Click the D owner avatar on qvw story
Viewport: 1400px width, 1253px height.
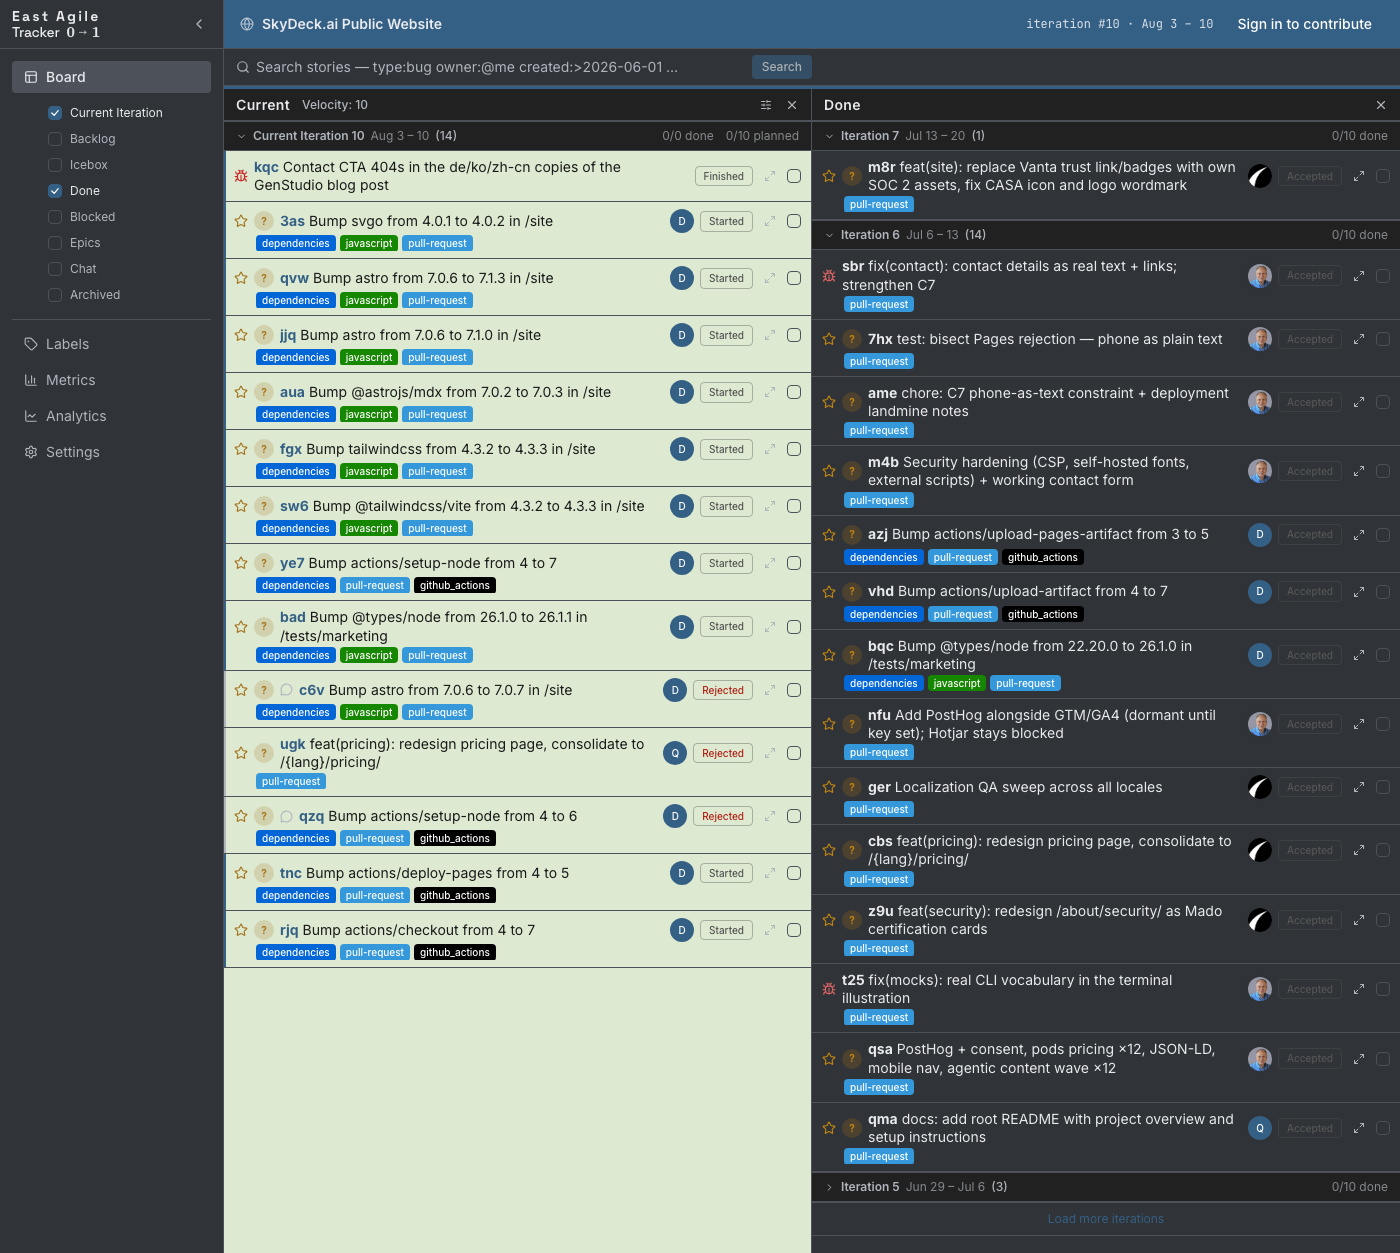point(682,278)
